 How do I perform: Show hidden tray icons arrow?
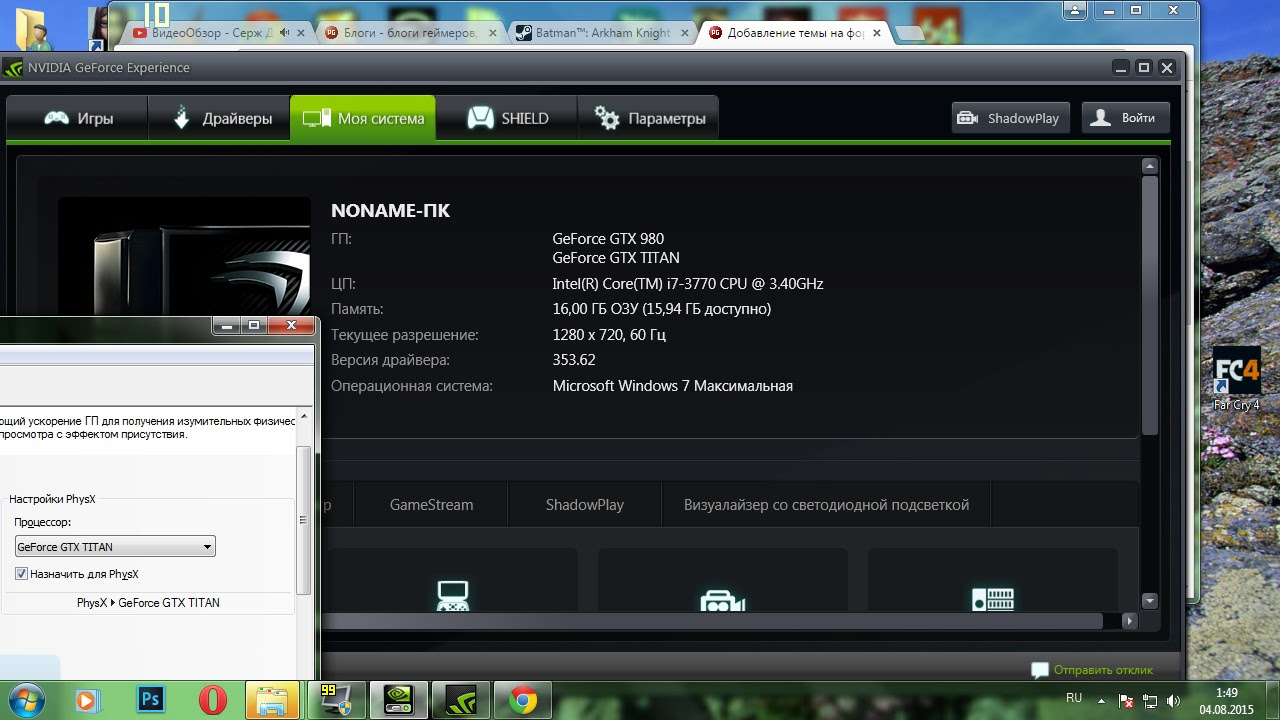point(1102,701)
